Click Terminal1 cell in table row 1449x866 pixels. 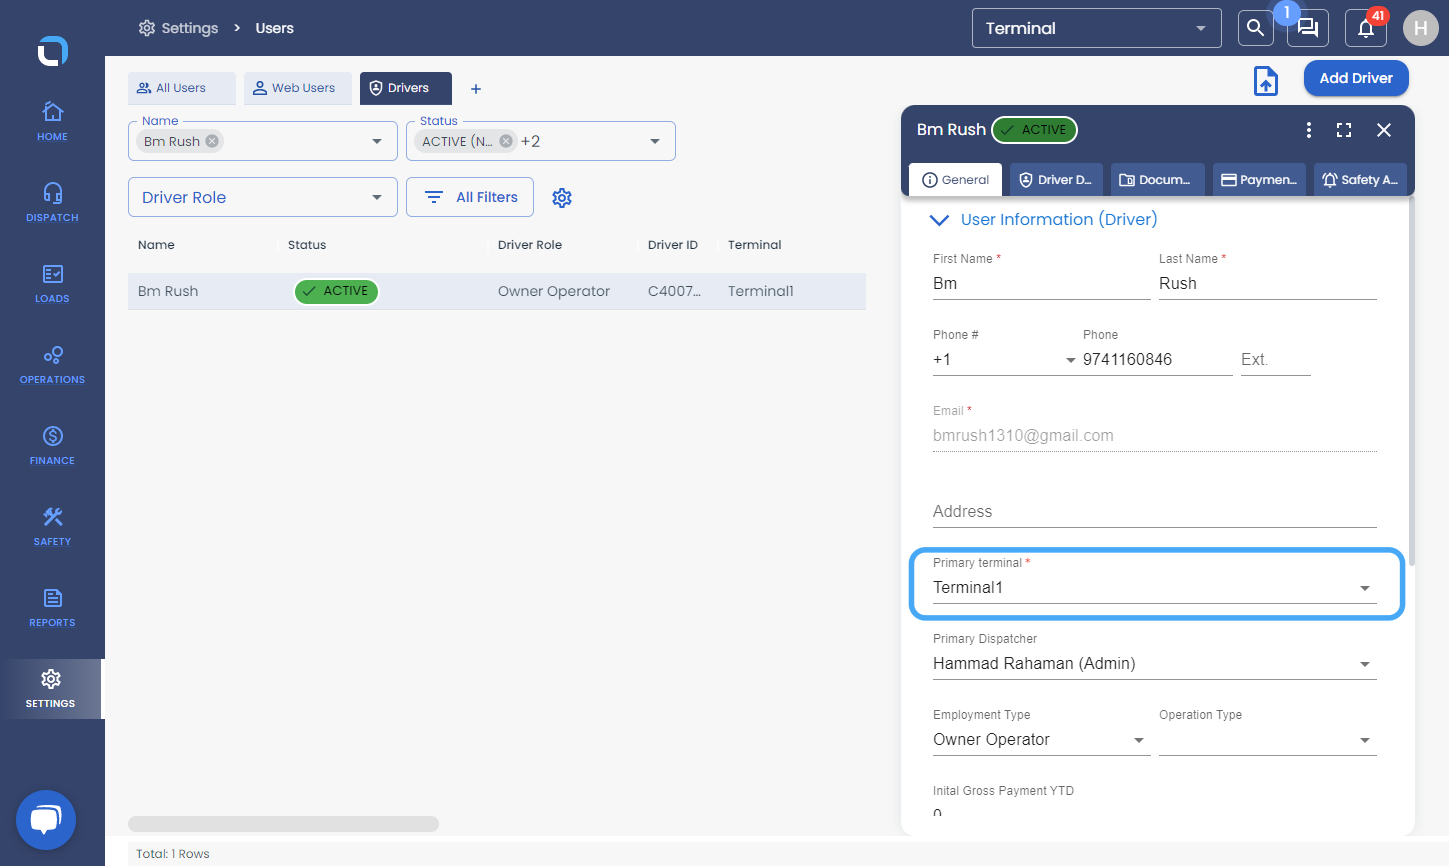click(761, 291)
